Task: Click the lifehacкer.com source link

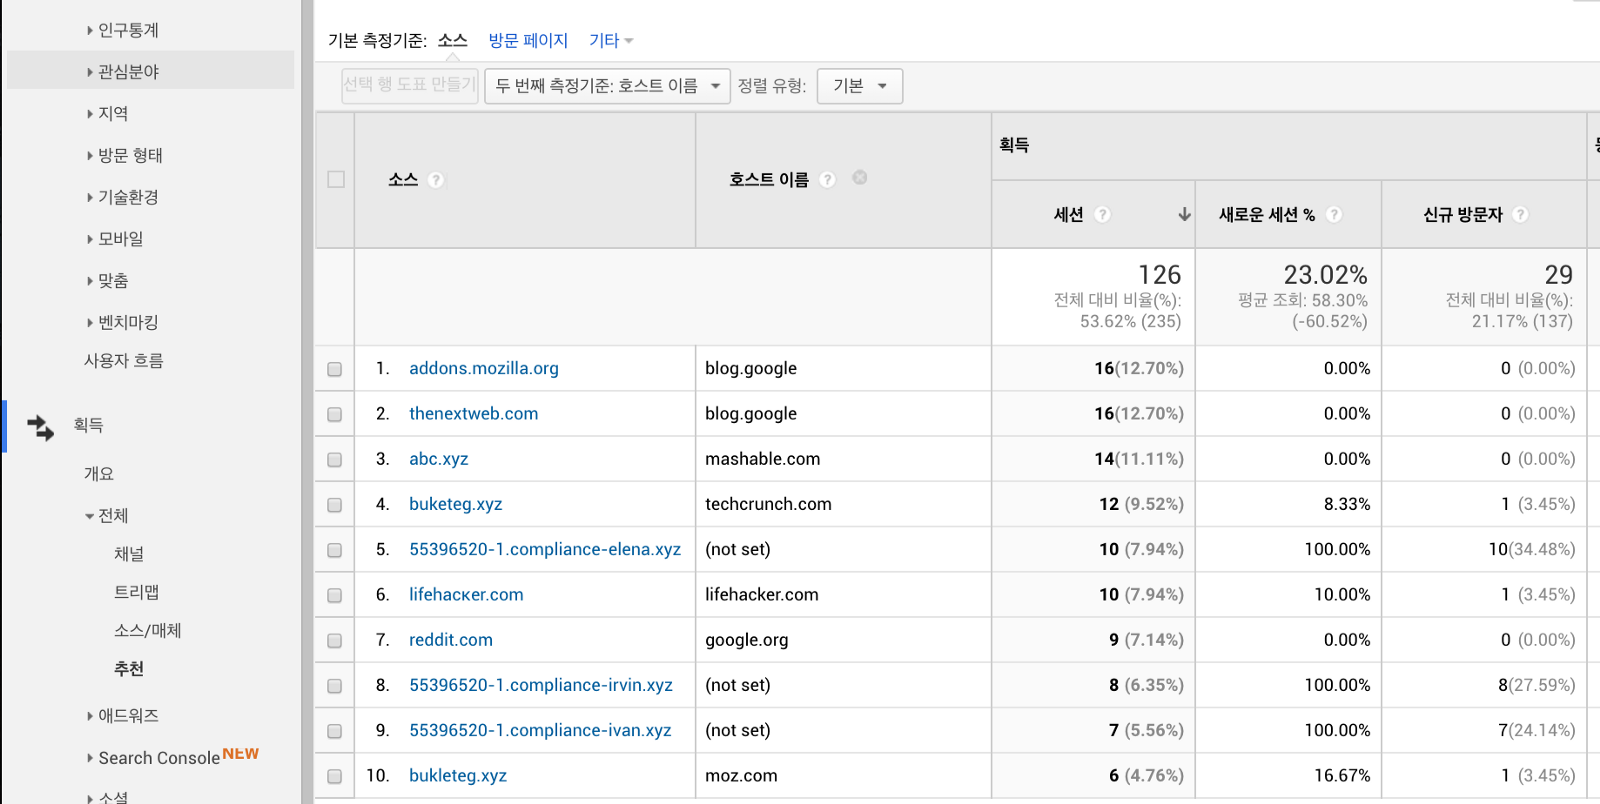Action: tap(466, 595)
